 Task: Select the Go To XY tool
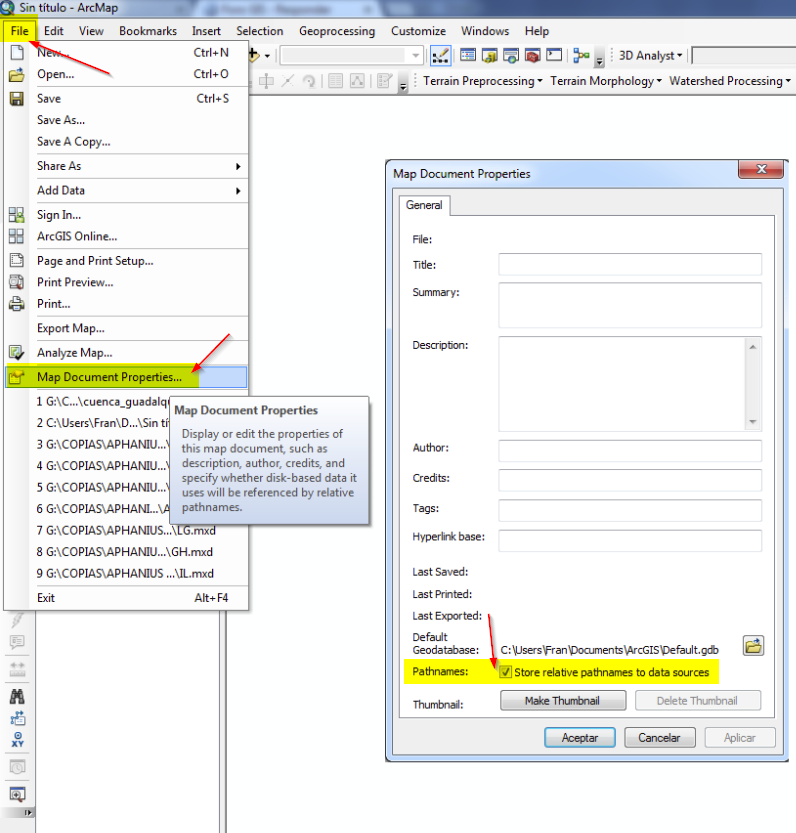(17, 740)
